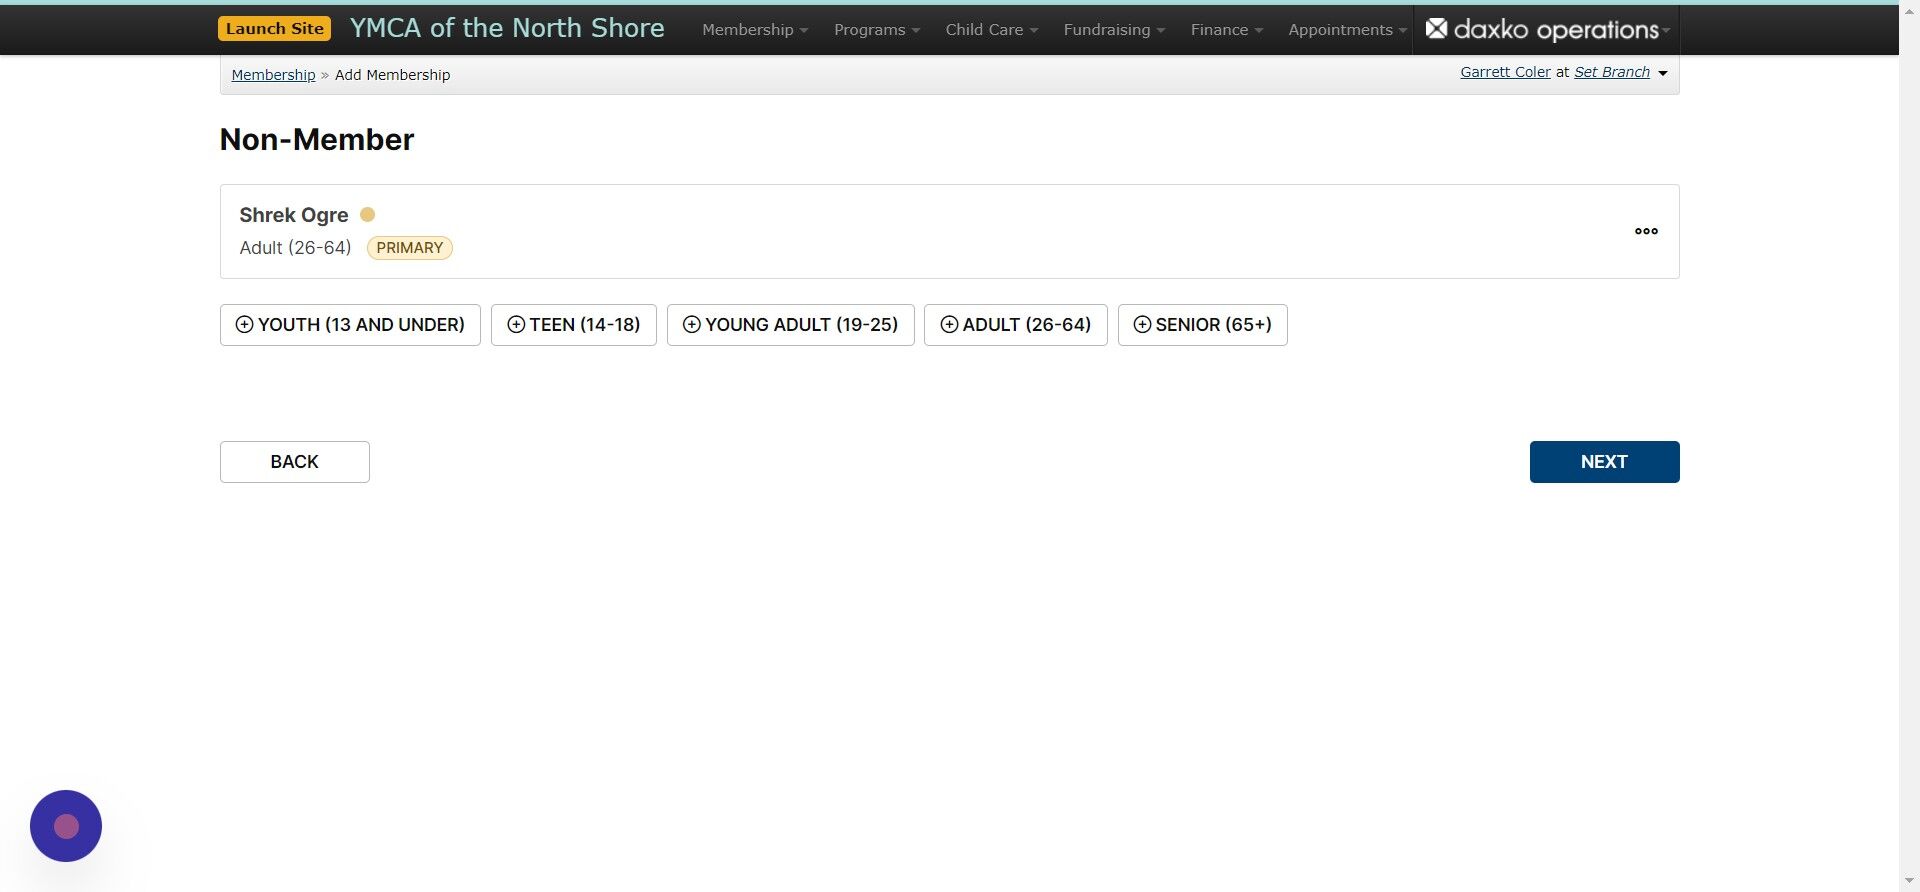Click the Adult (26-64) label under Shrek Ogre
This screenshot has width=1920, height=892.
[x=295, y=248]
